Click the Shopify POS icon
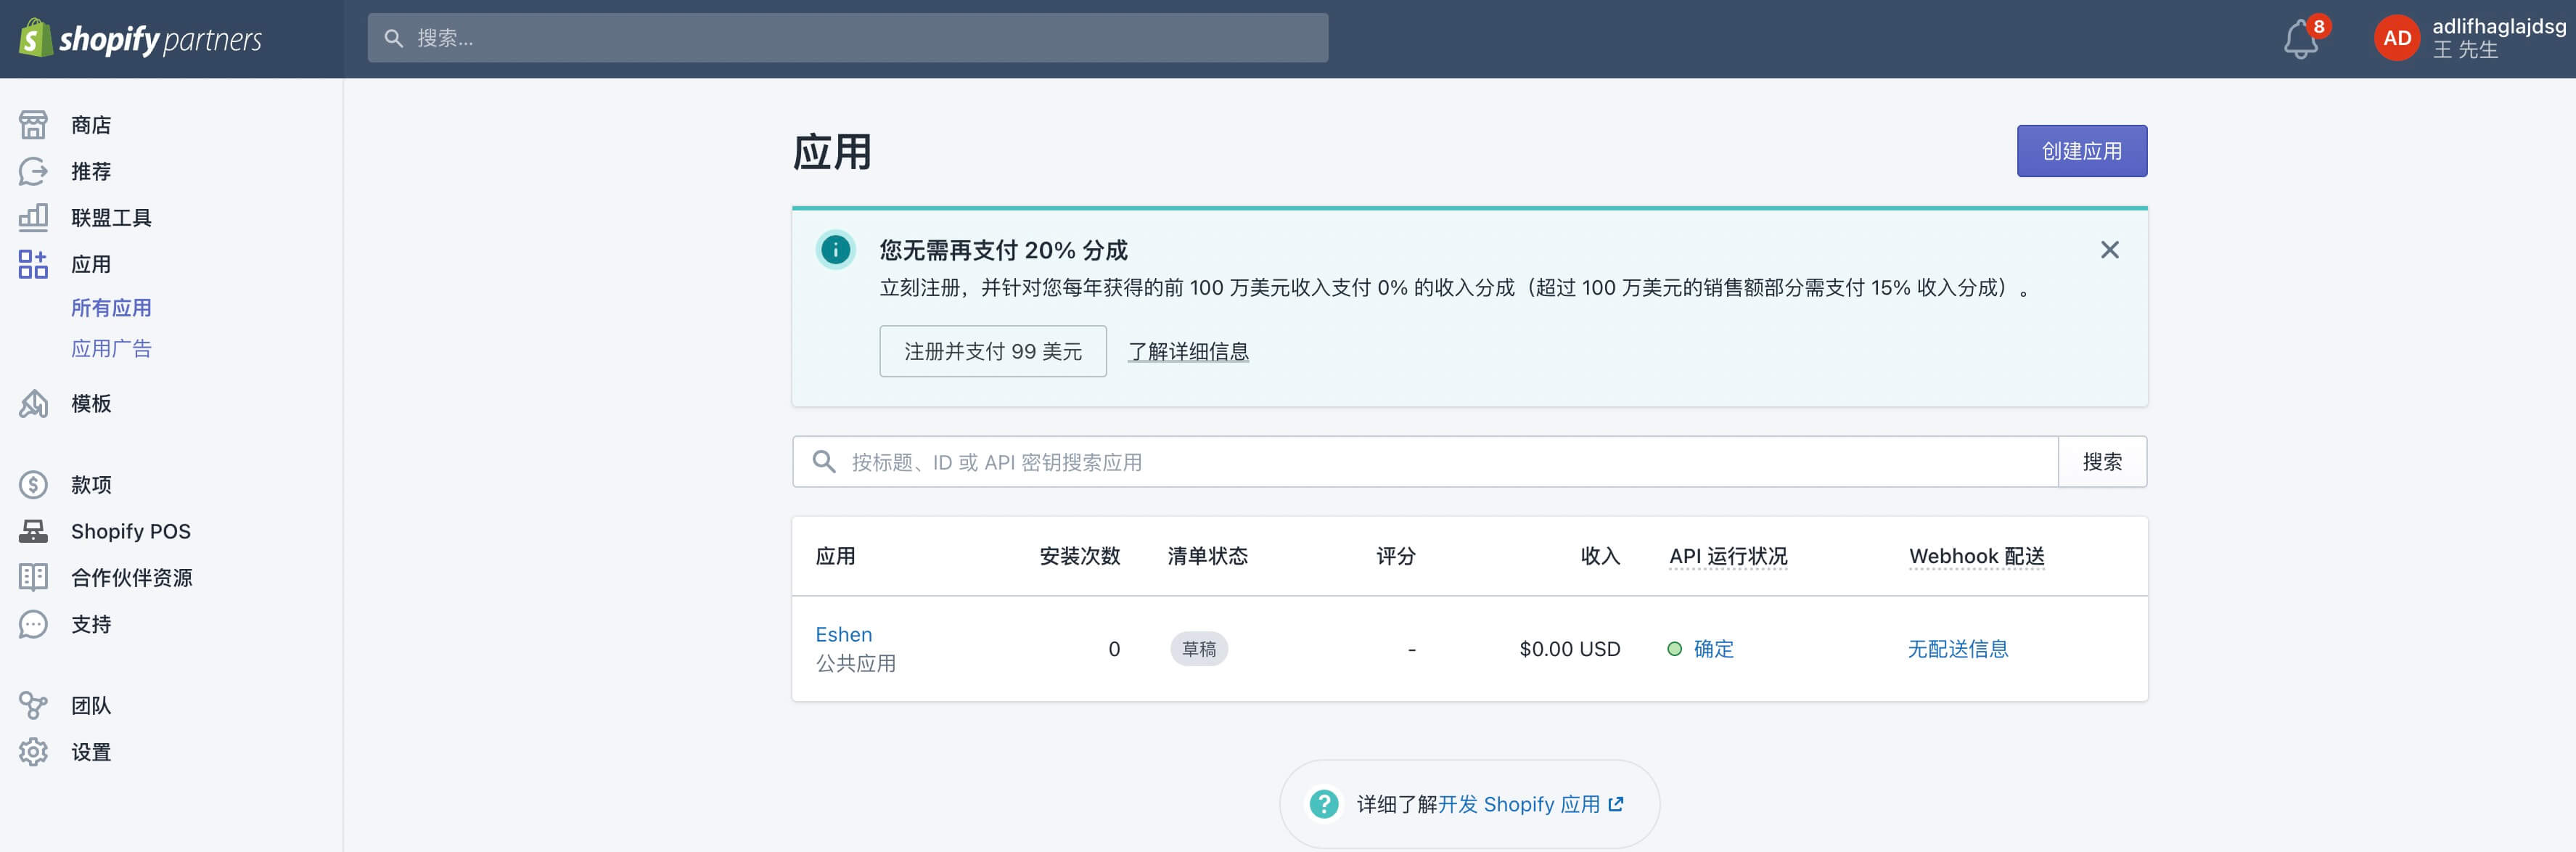2576x852 pixels. click(33, 531)
